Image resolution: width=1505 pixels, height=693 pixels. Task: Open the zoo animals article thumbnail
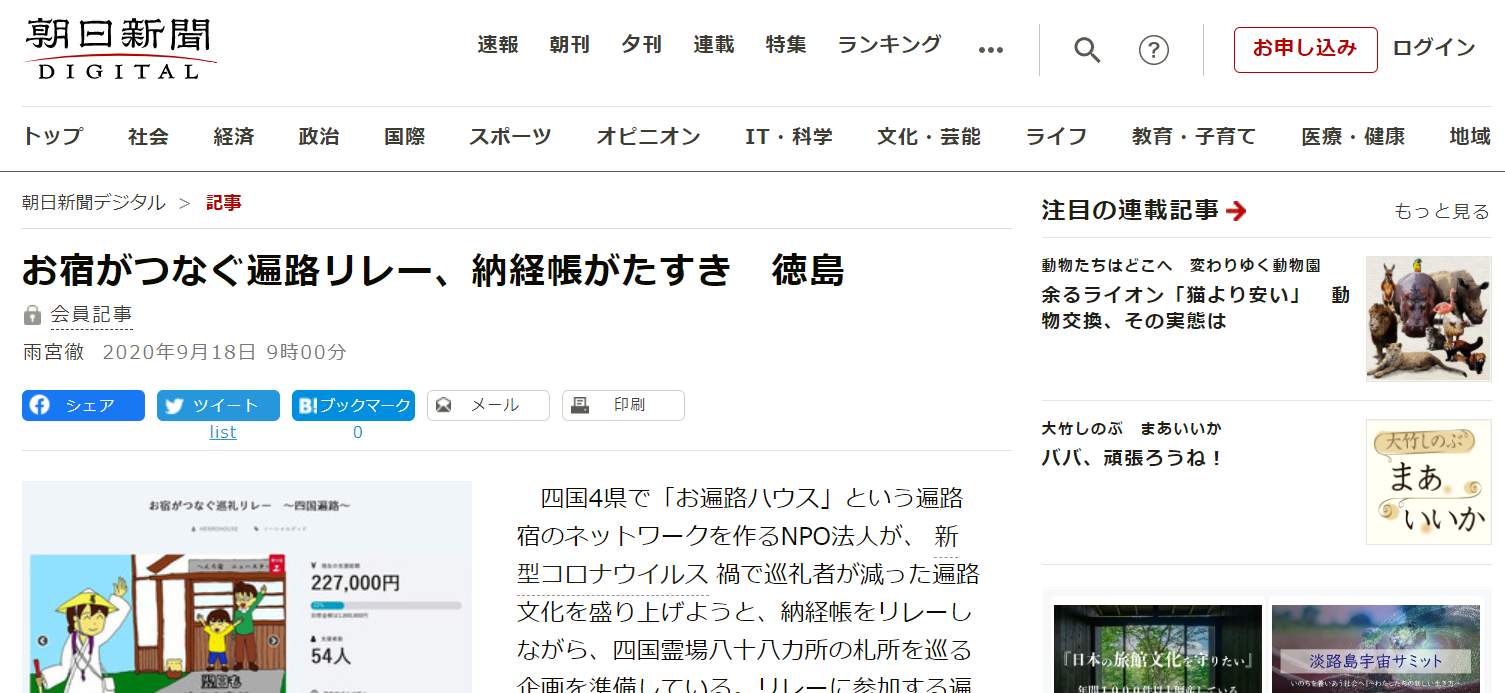click(1428, 318)
